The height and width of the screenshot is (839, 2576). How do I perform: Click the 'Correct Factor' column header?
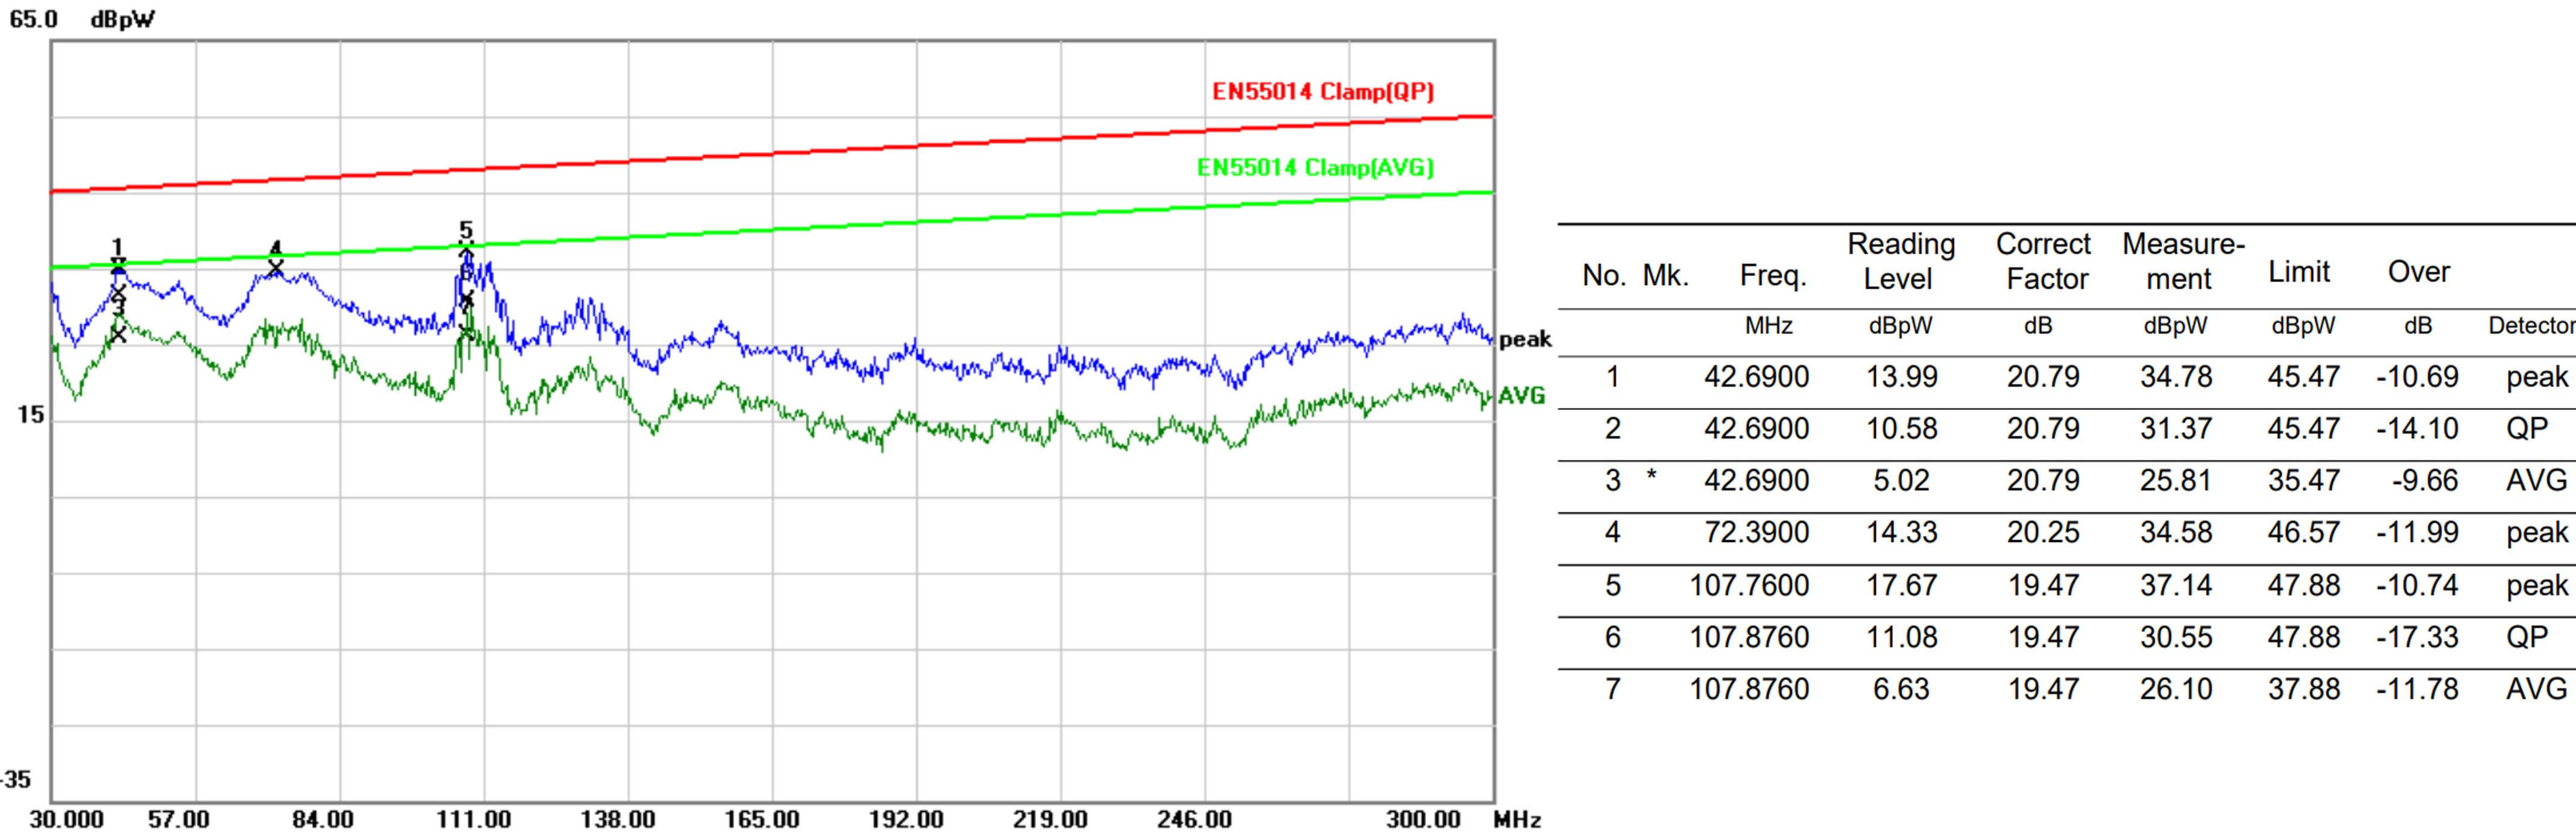pos(2044,261)
